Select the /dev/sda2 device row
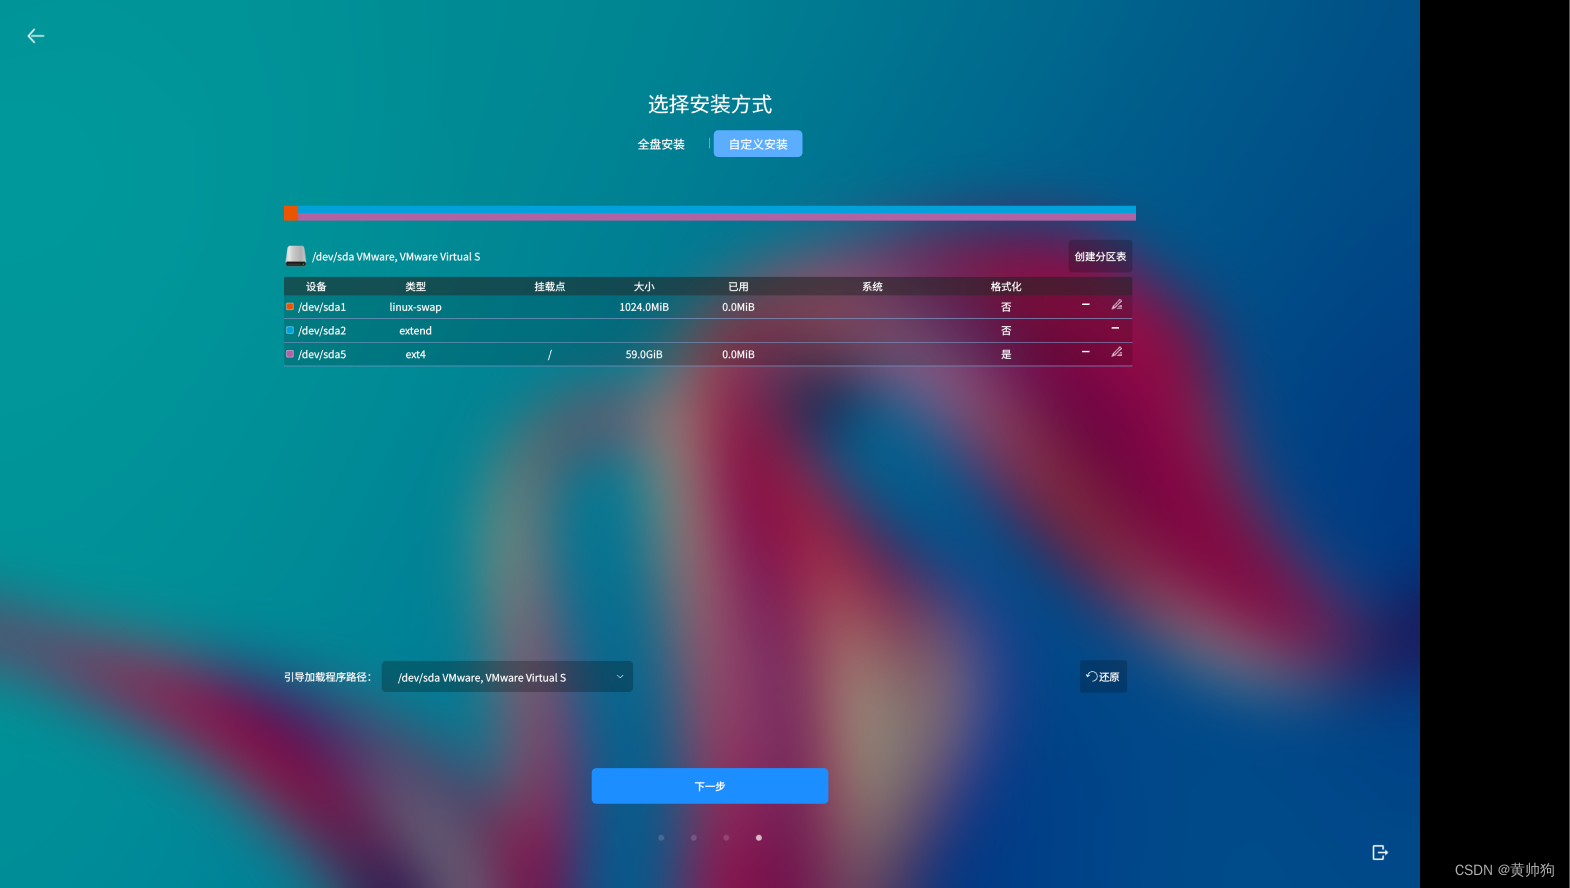 (x=708, y=331)
